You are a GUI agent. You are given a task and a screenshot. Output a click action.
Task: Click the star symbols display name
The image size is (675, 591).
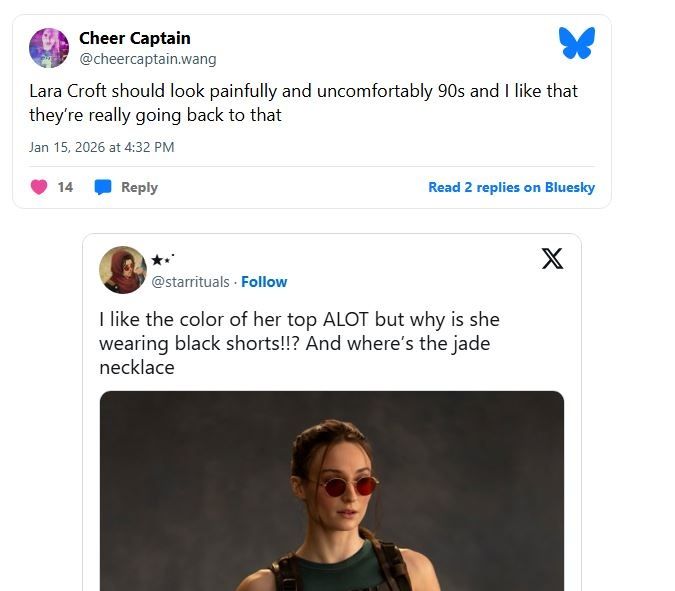click(x=164, y=261)
